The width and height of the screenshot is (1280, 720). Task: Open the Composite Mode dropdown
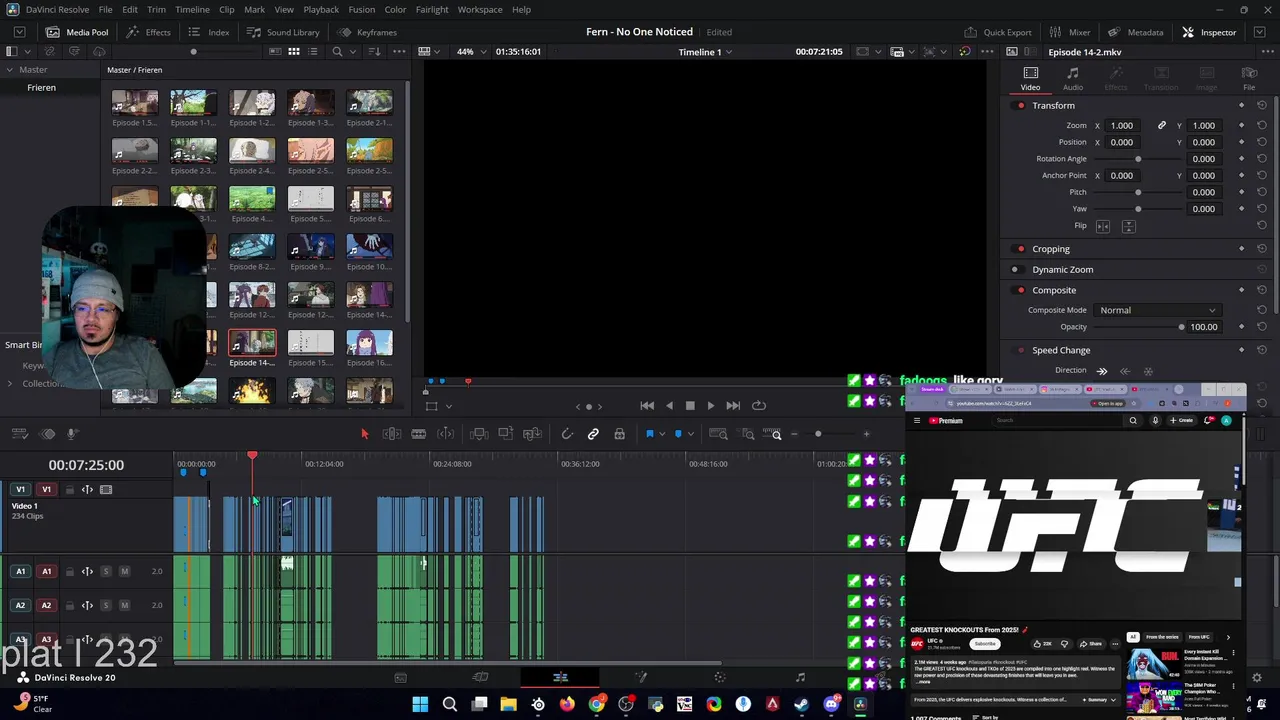(1157, 310)
